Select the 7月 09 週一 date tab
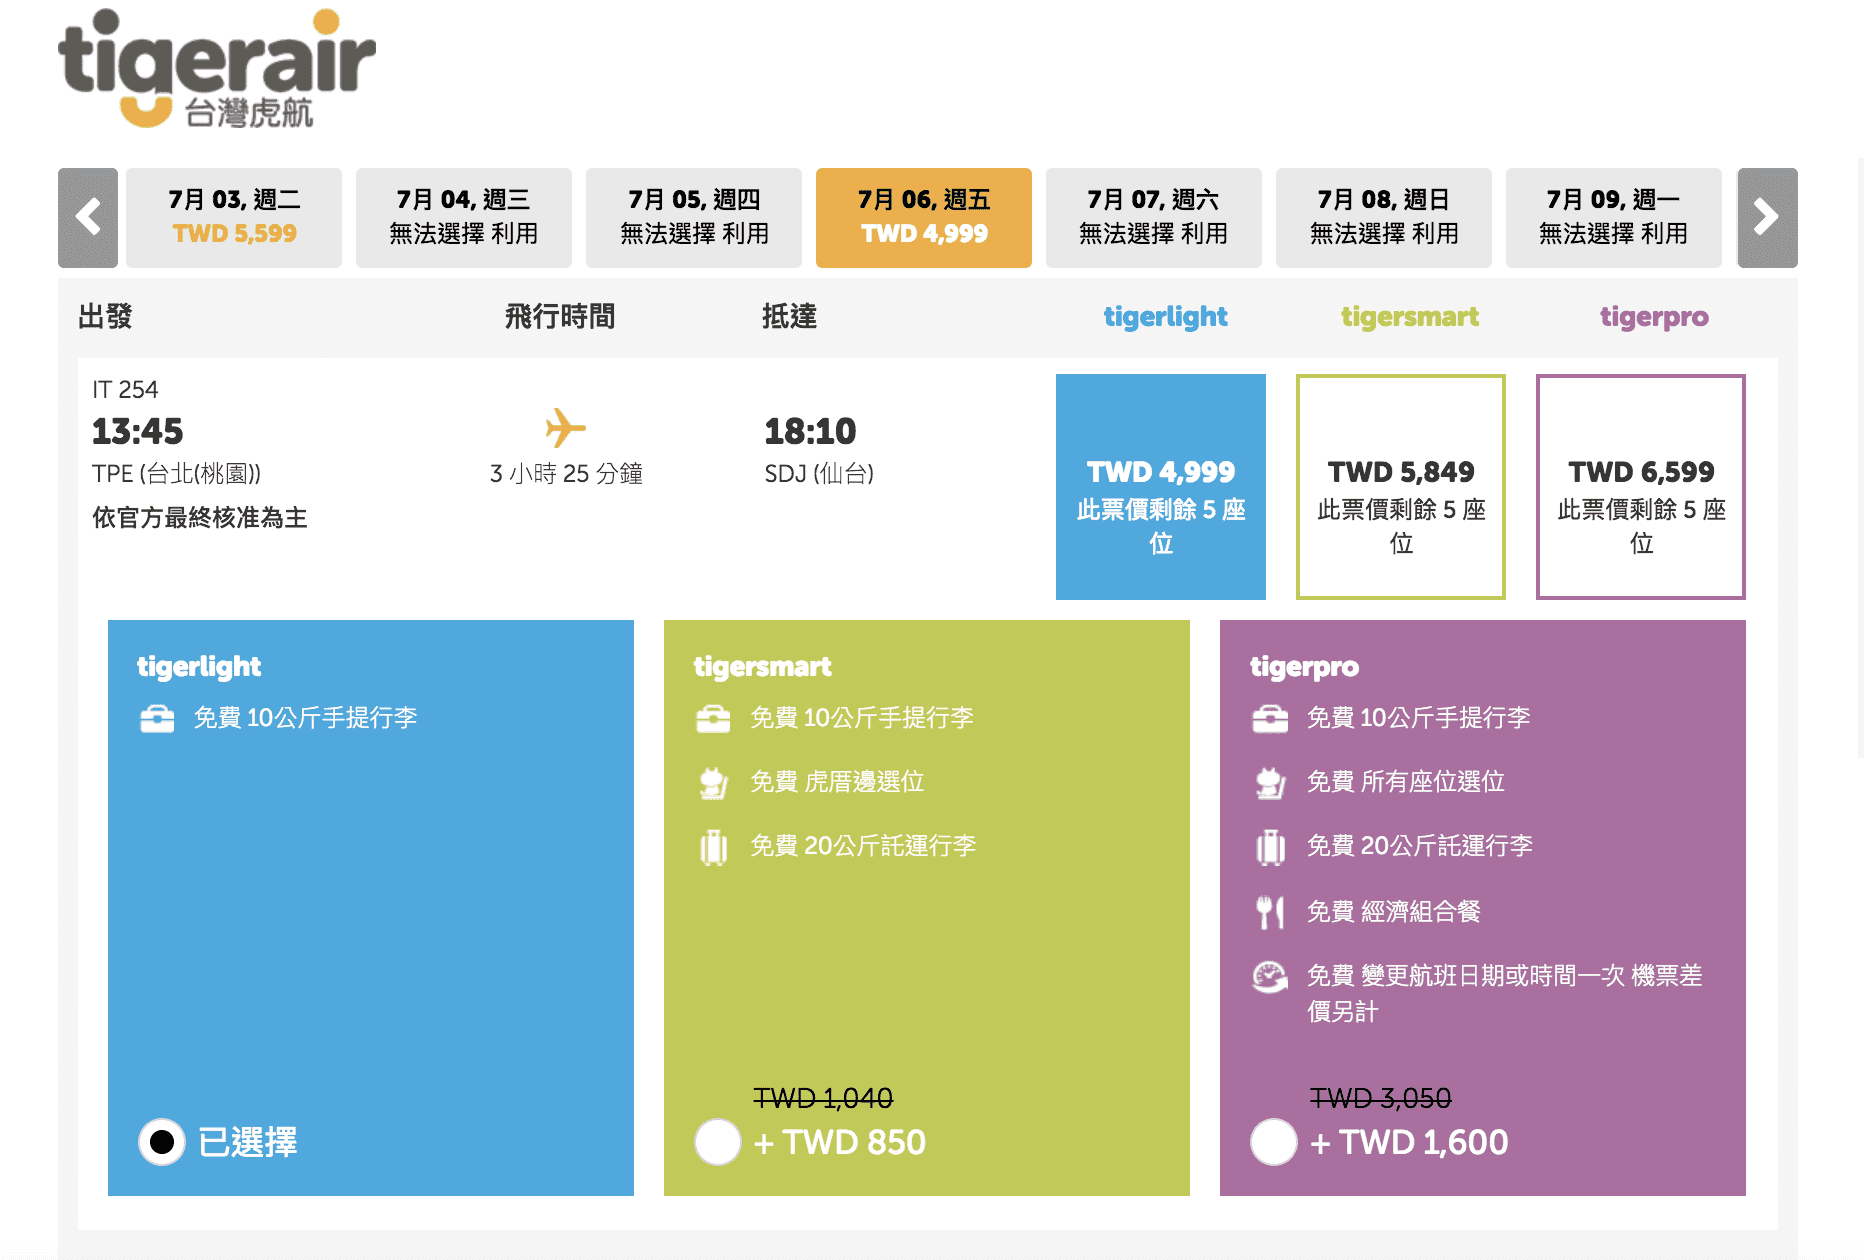 pos(1614,218)
